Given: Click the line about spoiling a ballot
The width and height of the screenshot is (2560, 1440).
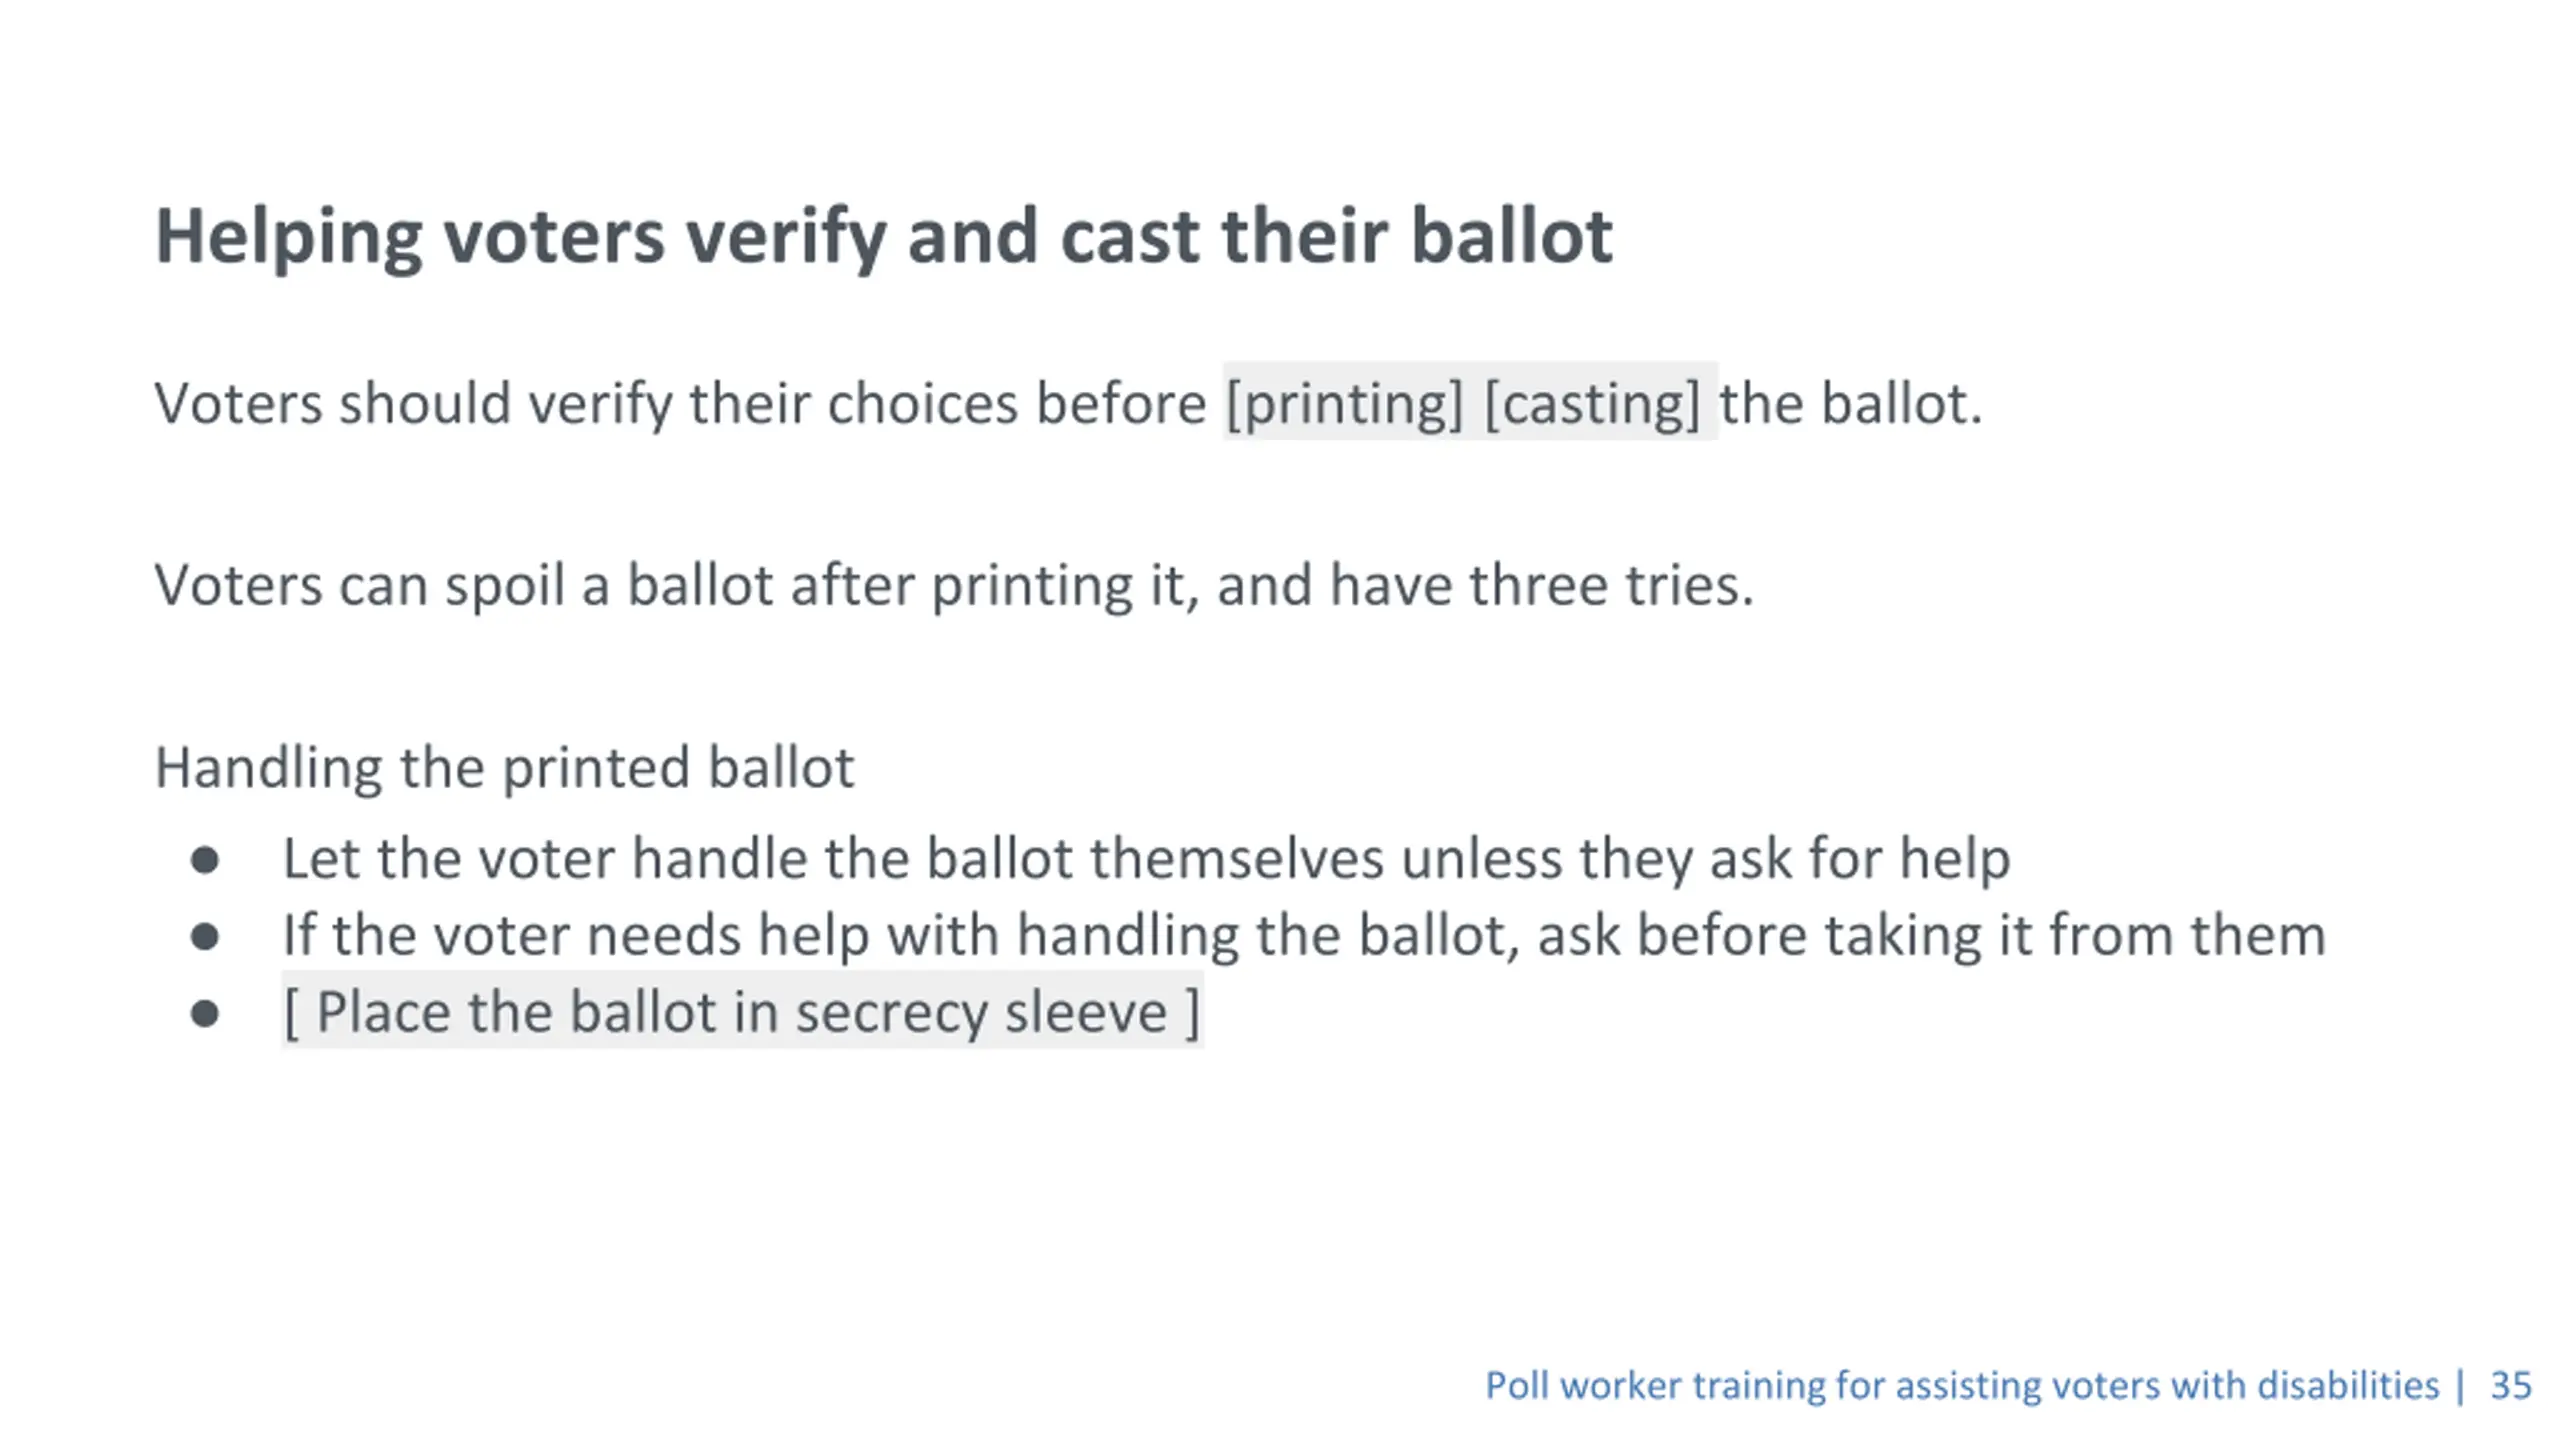Looking at the screenshot, I should (954, 586).
